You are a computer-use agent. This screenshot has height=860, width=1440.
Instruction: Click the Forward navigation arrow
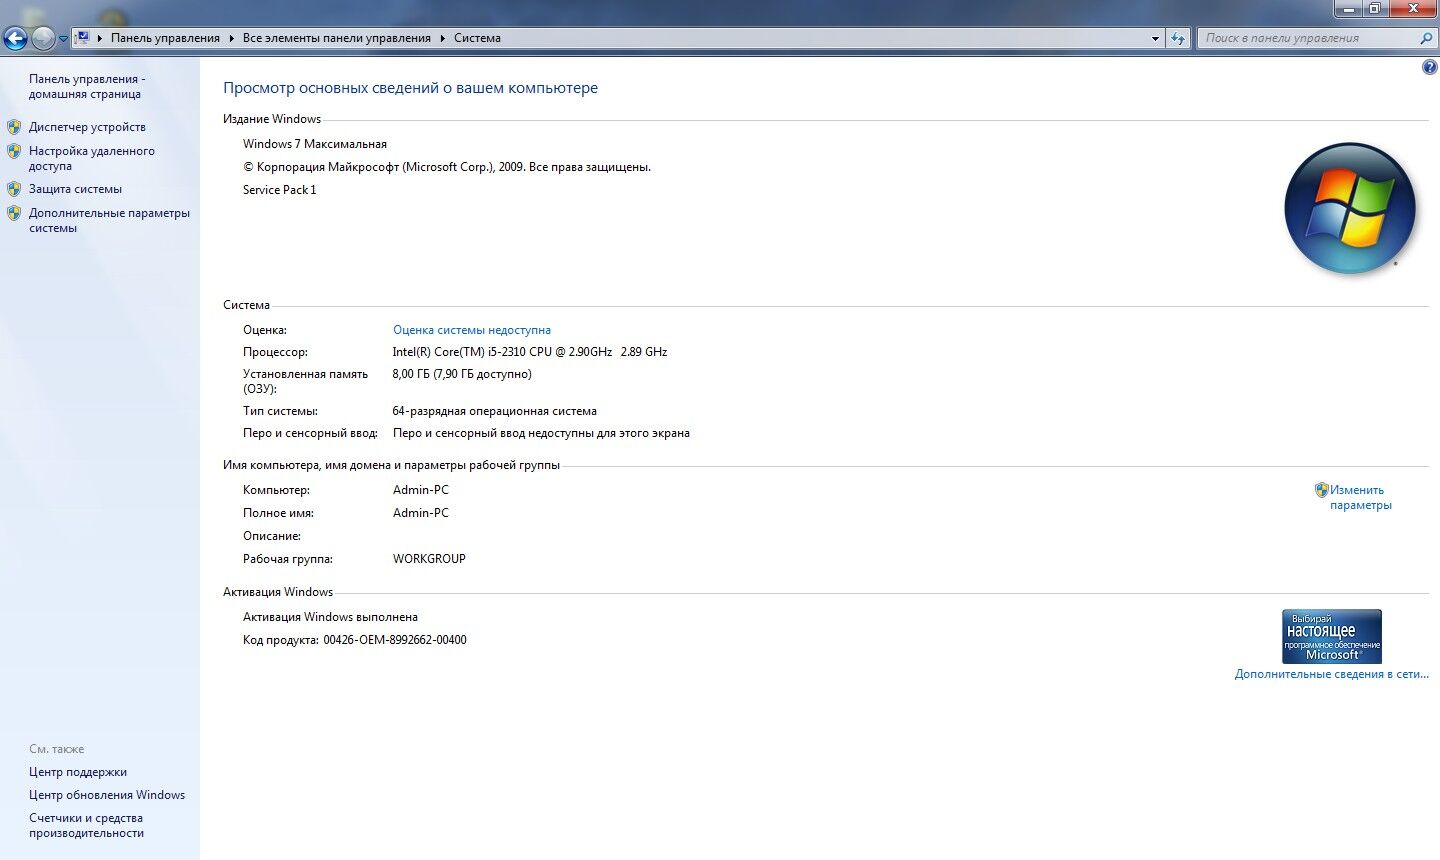[x=43, y=38]
